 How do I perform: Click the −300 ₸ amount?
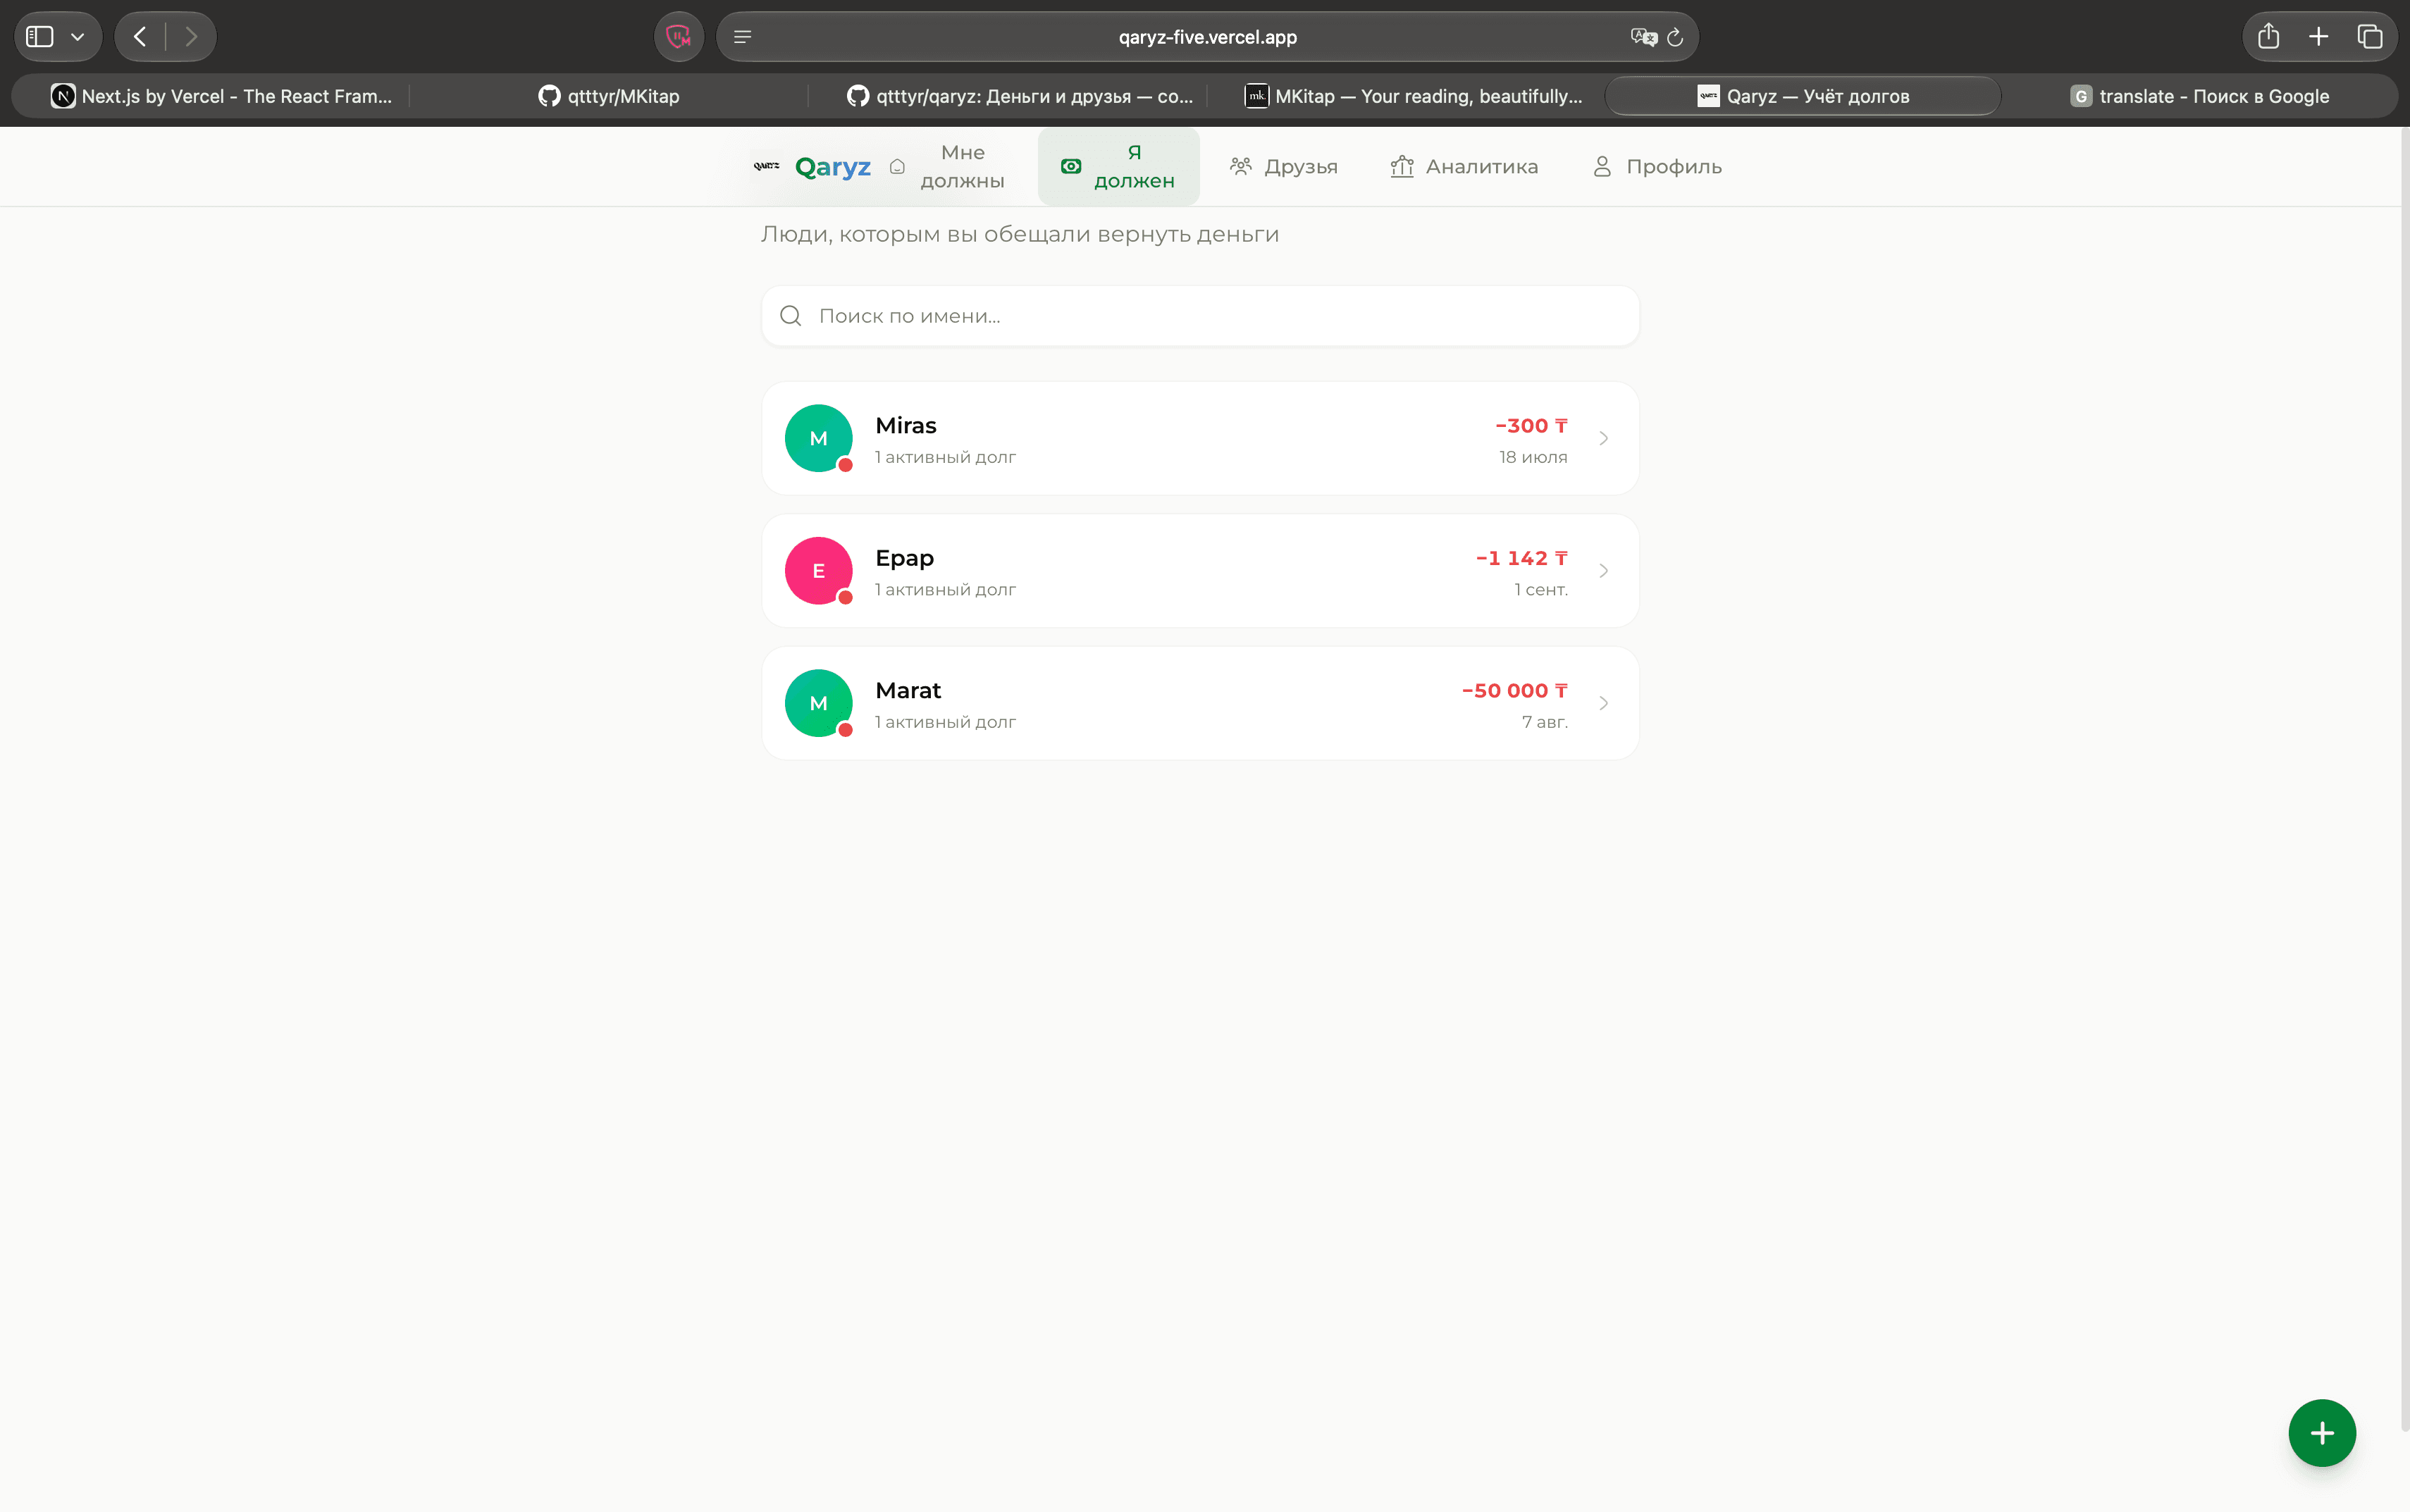[x=1531, y=425]
